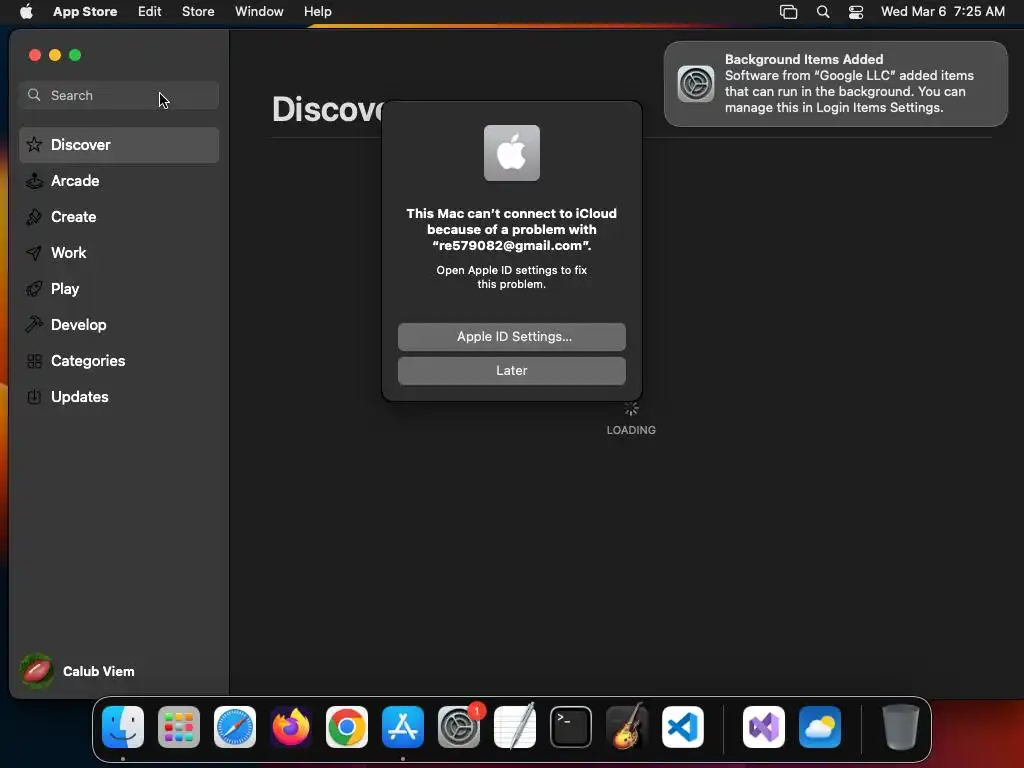This screenshot has height=768, width=1024.
Task: Launch Firefox from the Dock
Action: [291, 727]
